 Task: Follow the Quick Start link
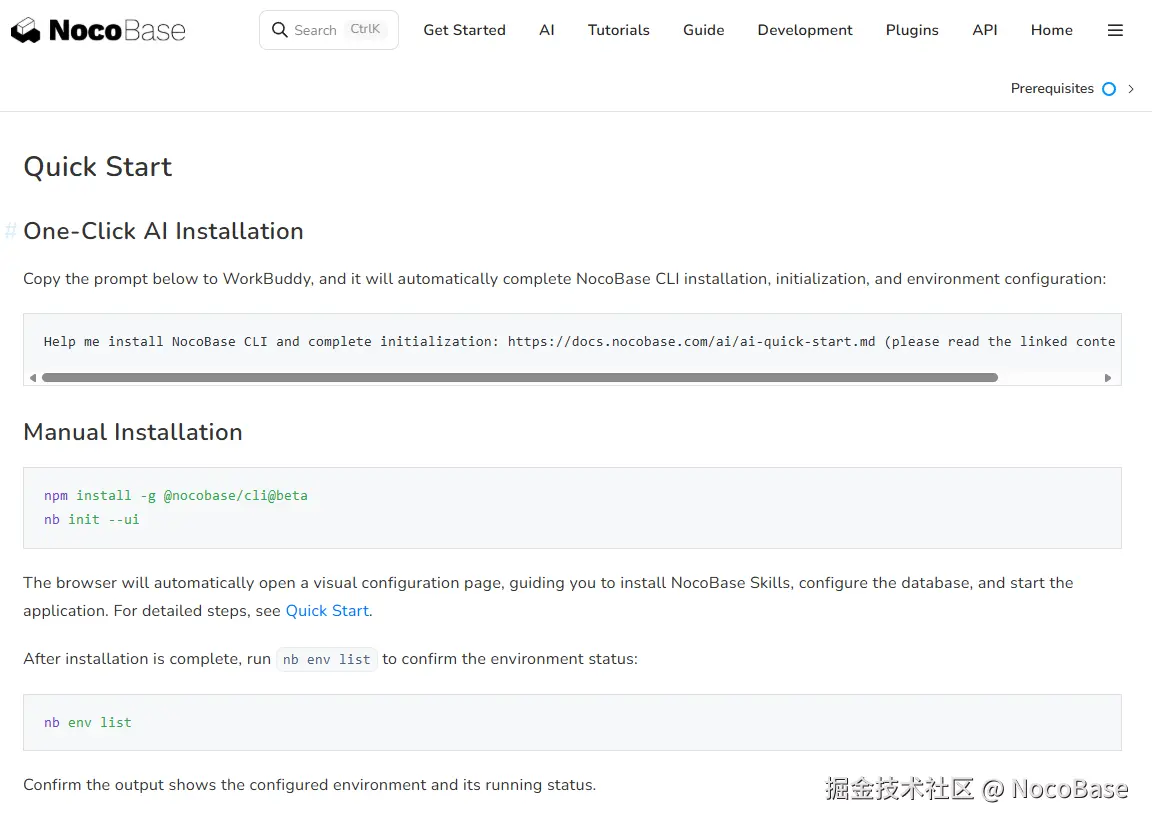click(327, 611)
